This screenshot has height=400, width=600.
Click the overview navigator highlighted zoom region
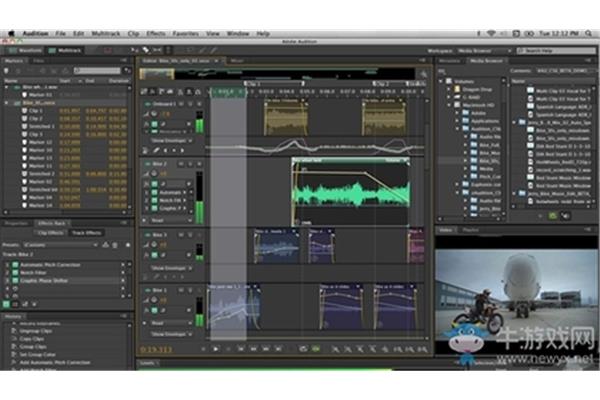tap(157, 74)
